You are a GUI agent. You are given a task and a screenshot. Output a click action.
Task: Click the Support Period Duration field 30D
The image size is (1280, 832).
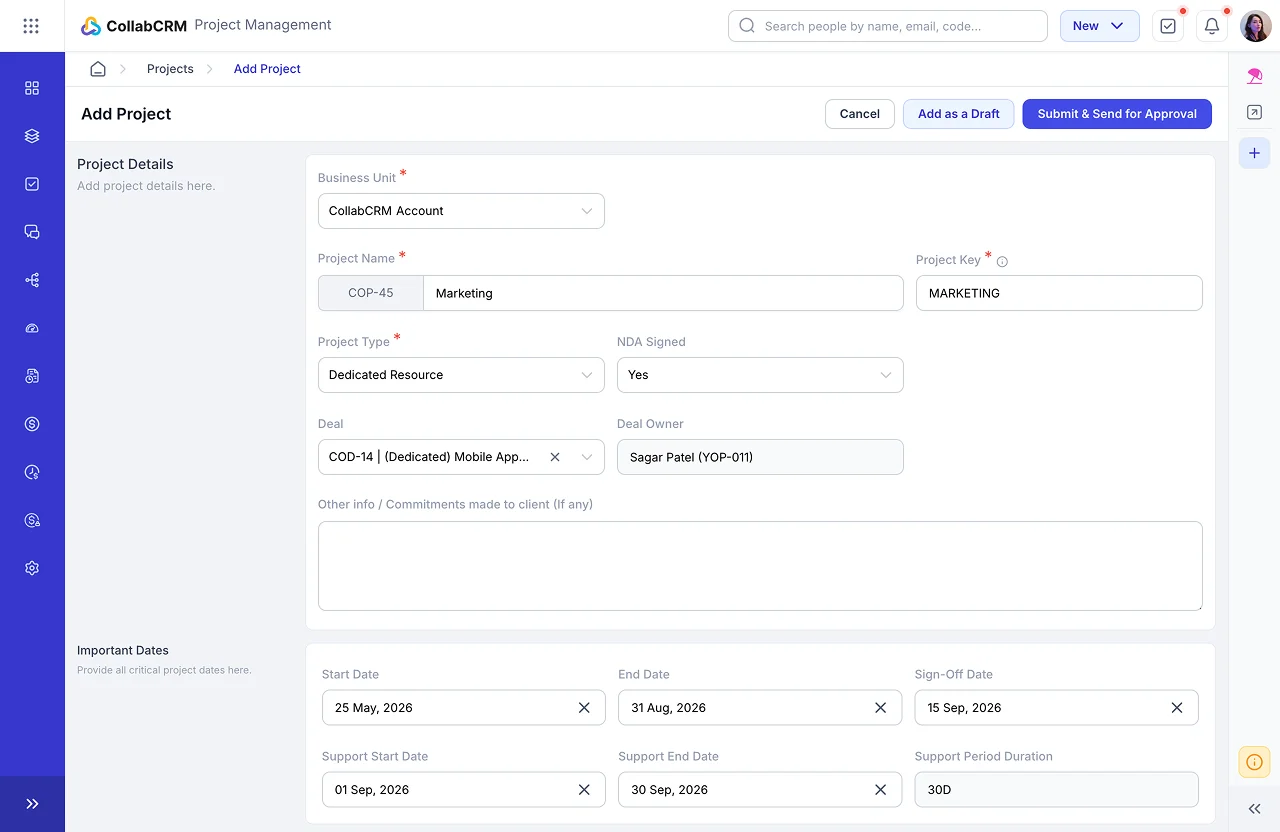coord(1056,789)
